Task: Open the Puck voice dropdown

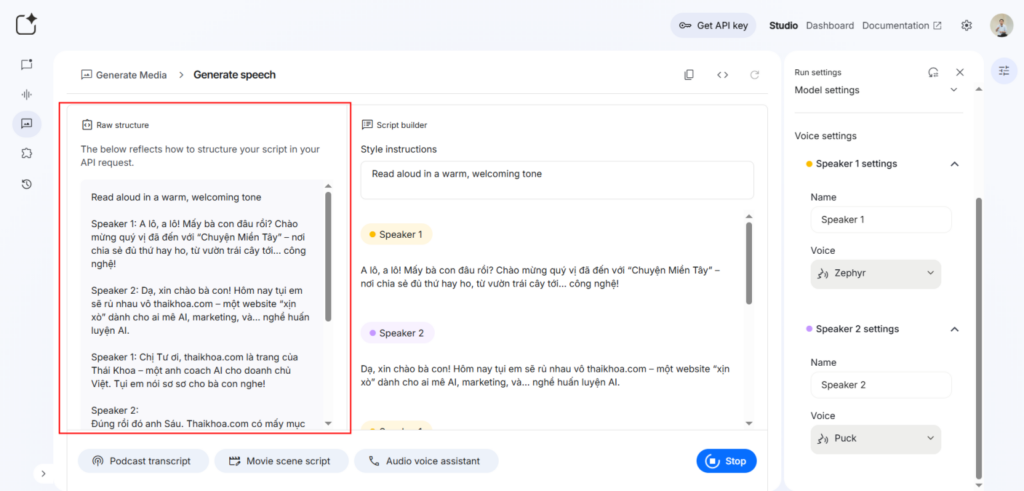Action: point(876,439)
